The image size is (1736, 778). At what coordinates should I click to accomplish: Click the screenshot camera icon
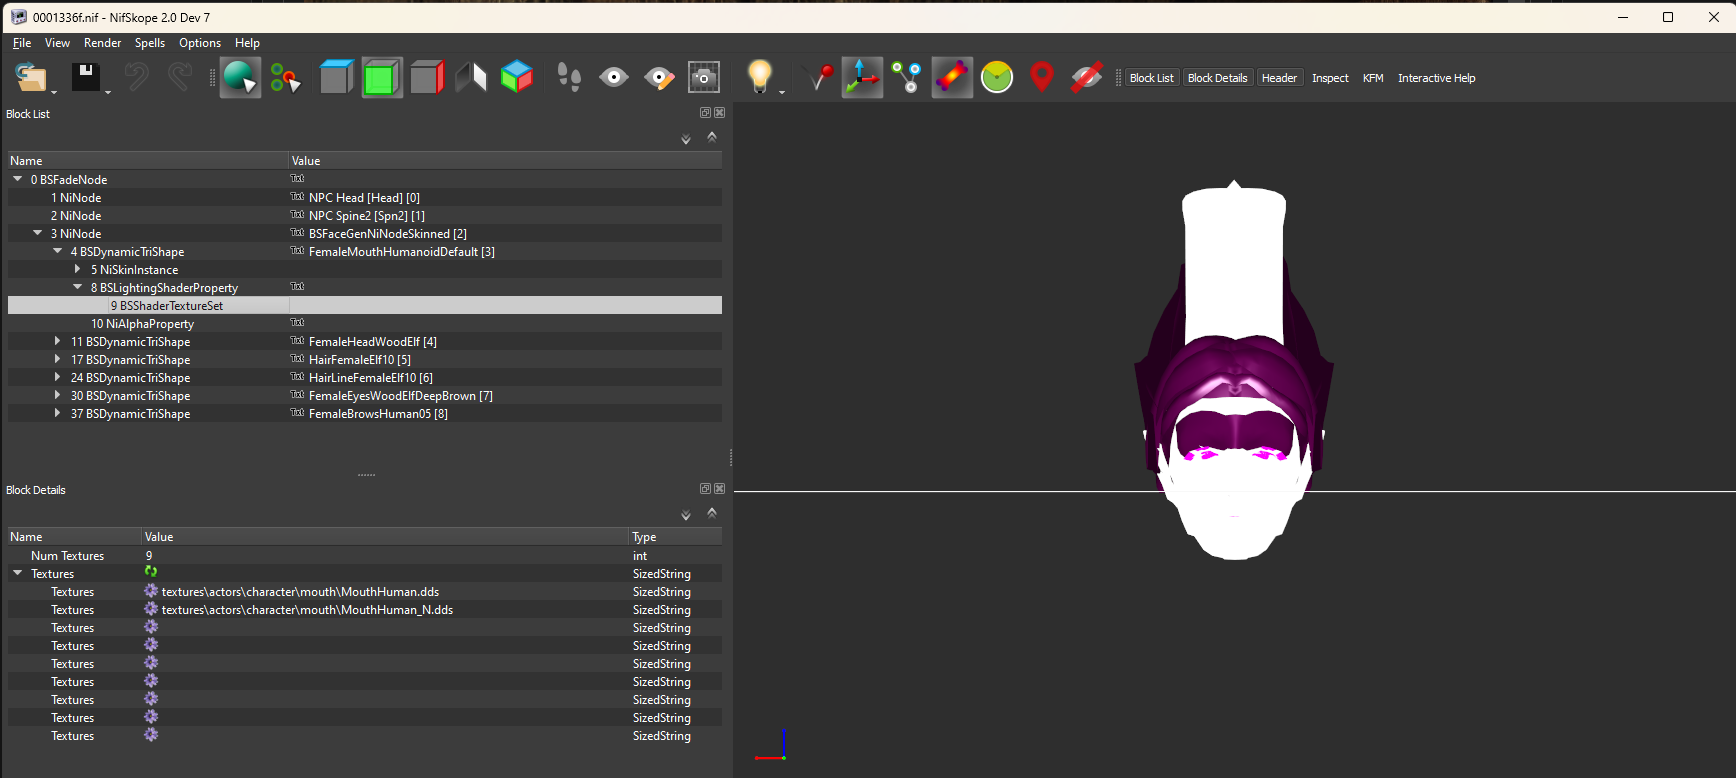tap(704, 78)
